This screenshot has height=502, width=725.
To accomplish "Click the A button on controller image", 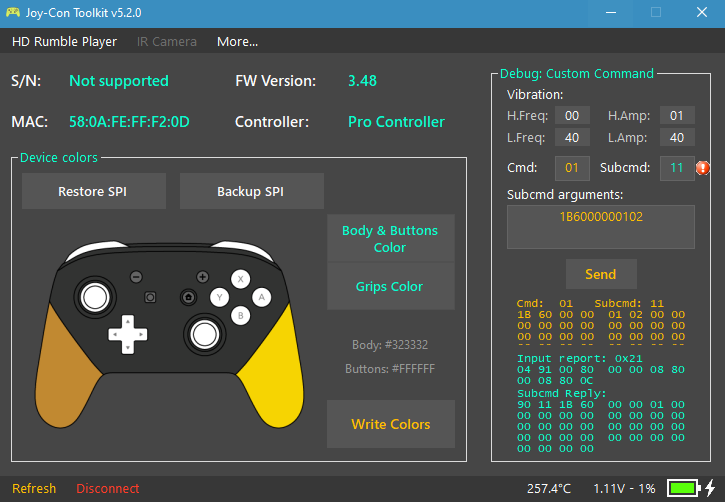I will click(262, 297).
